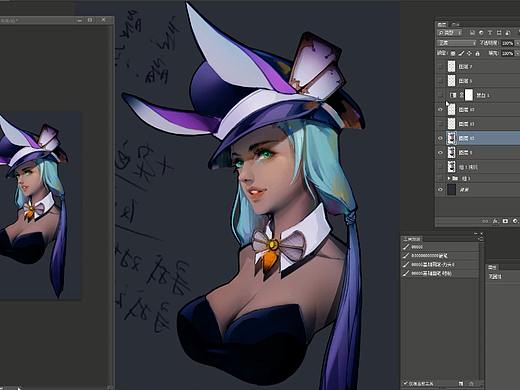Click the Group 1 folder icon
Screen dimensions: 520x390
[x=455, y=179]
